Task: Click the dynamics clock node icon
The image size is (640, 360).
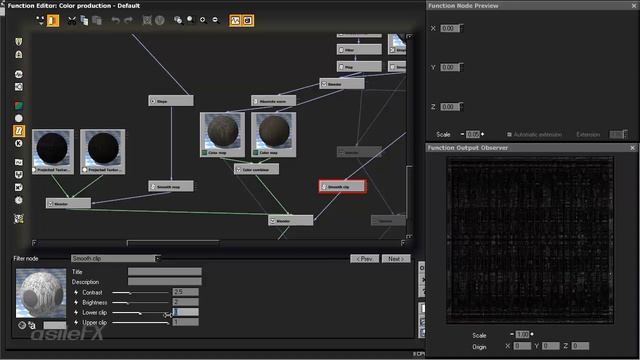Action: coord(19,200)
